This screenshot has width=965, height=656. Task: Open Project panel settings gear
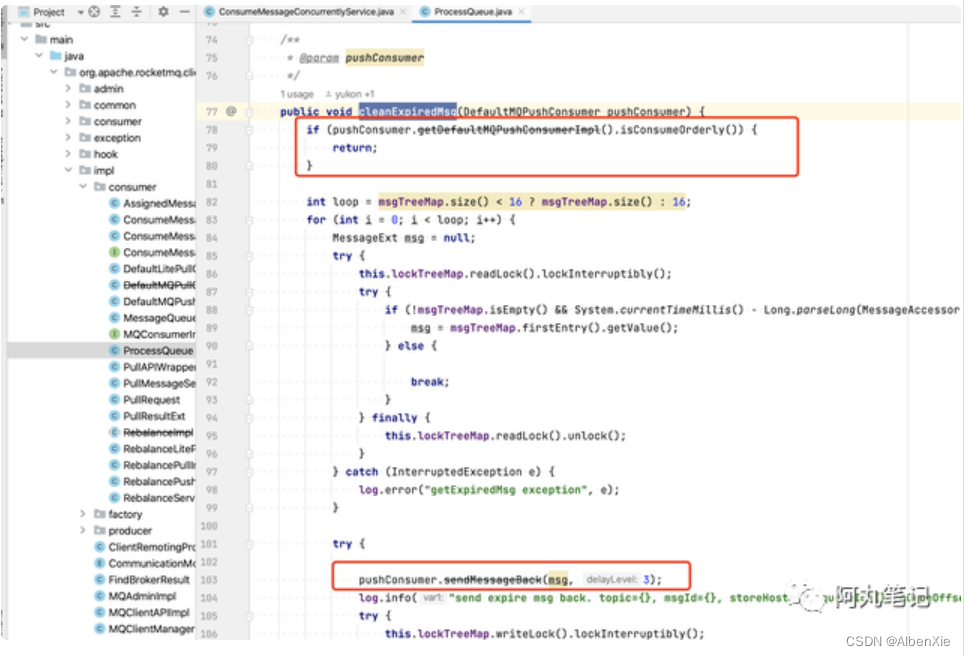tap(163, 12)
